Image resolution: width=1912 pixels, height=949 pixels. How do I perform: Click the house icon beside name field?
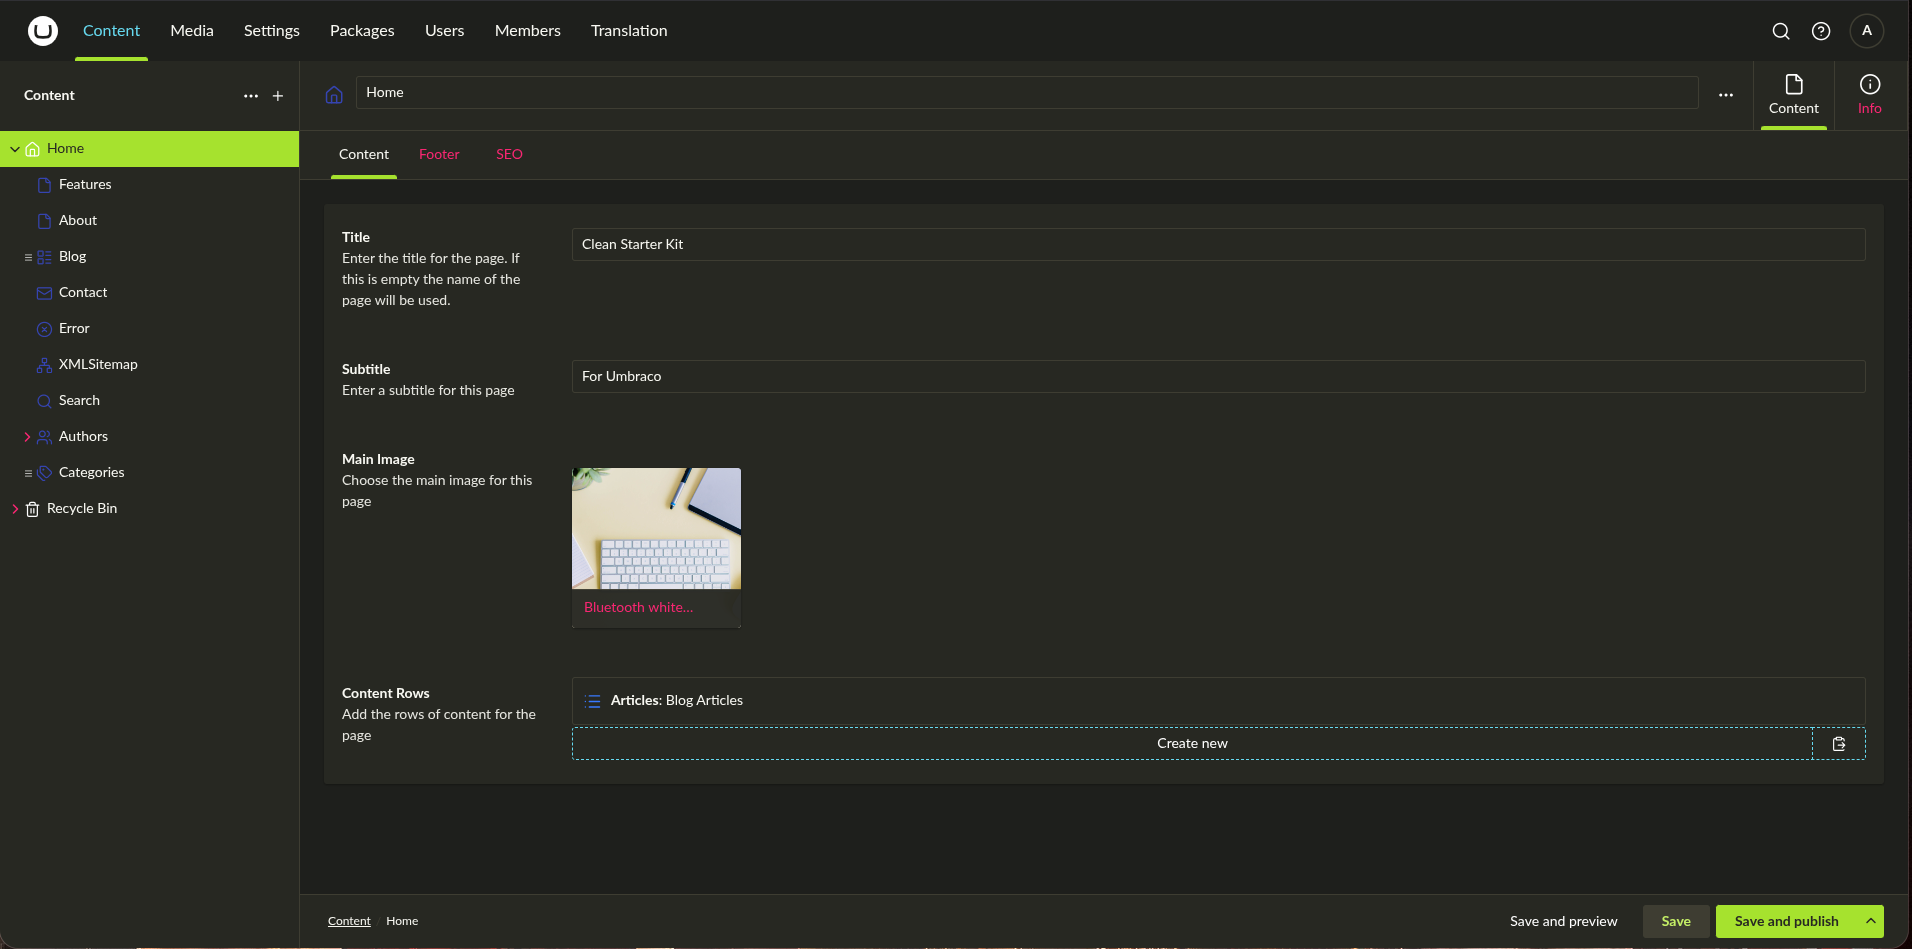(x=334, y=94)
